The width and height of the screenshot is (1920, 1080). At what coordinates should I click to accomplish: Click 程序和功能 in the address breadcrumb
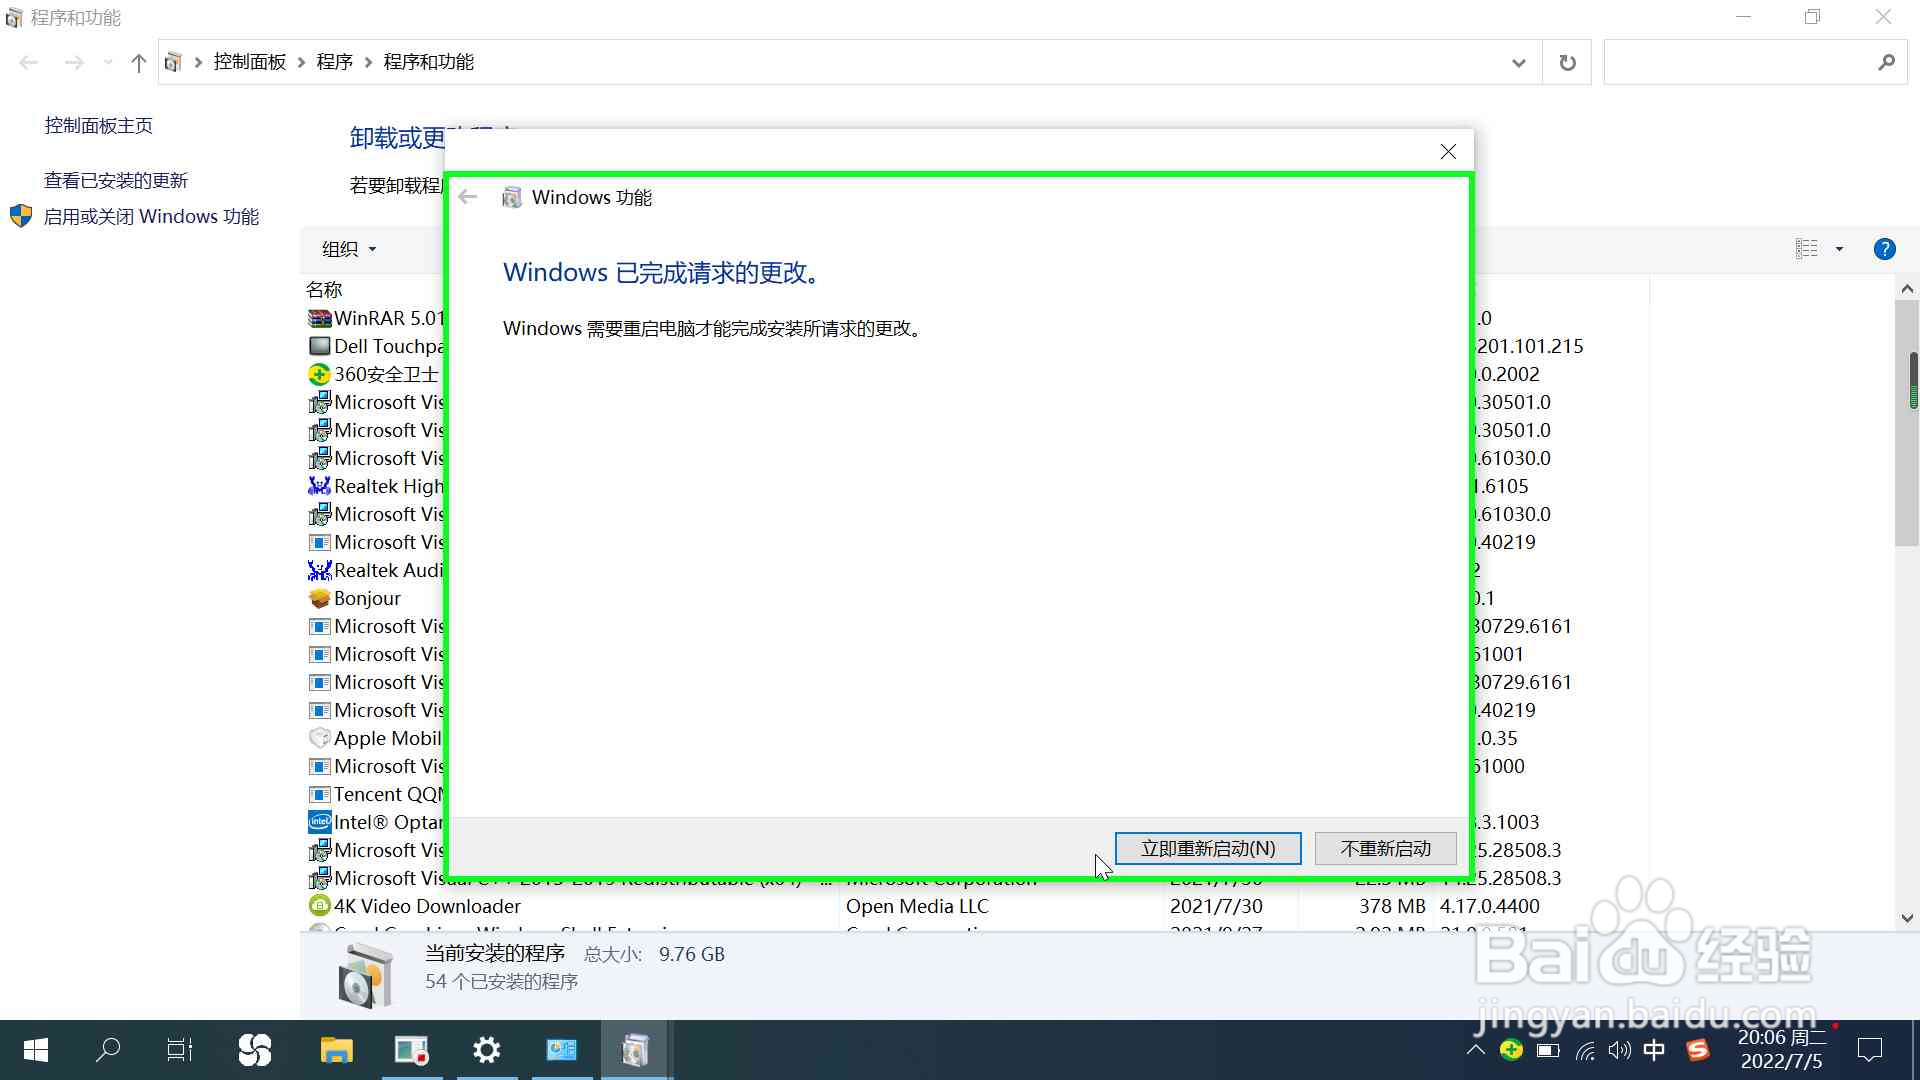point(429,62)
